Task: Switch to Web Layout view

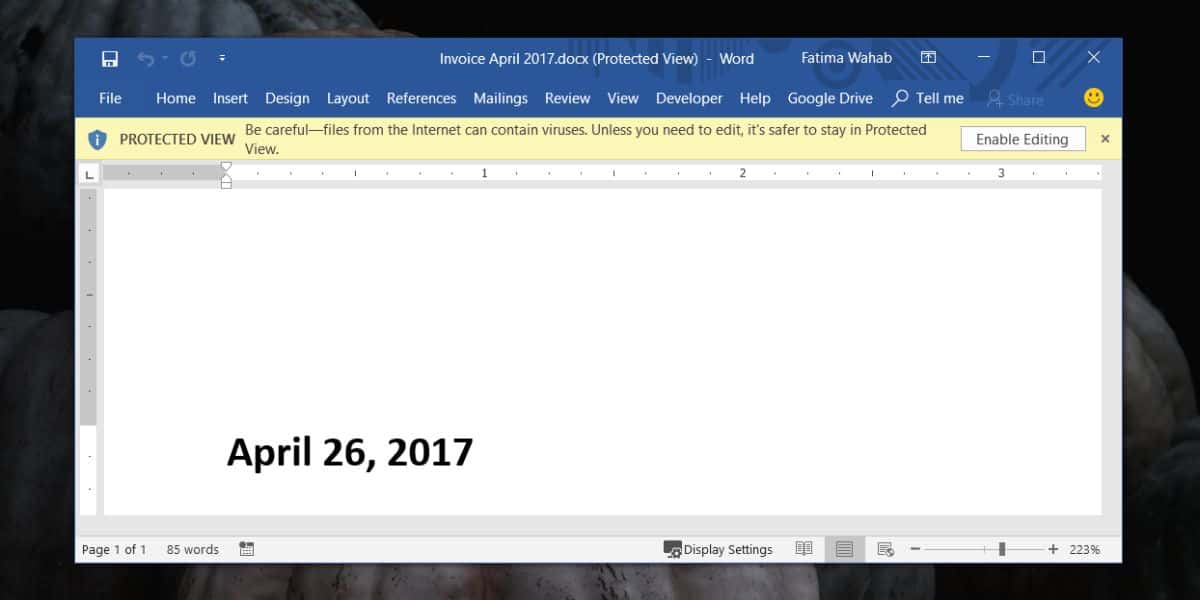Action: click(x=884, y=548)
